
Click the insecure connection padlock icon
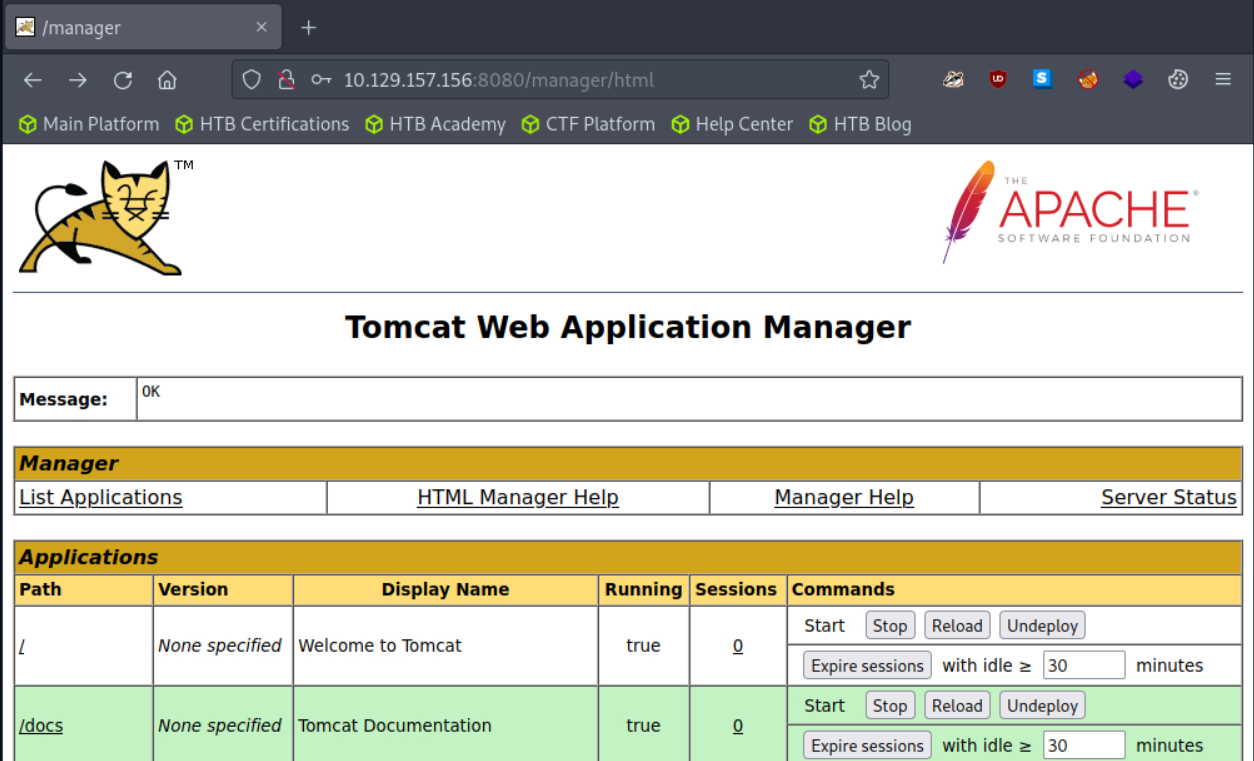(x=286, y=80)
